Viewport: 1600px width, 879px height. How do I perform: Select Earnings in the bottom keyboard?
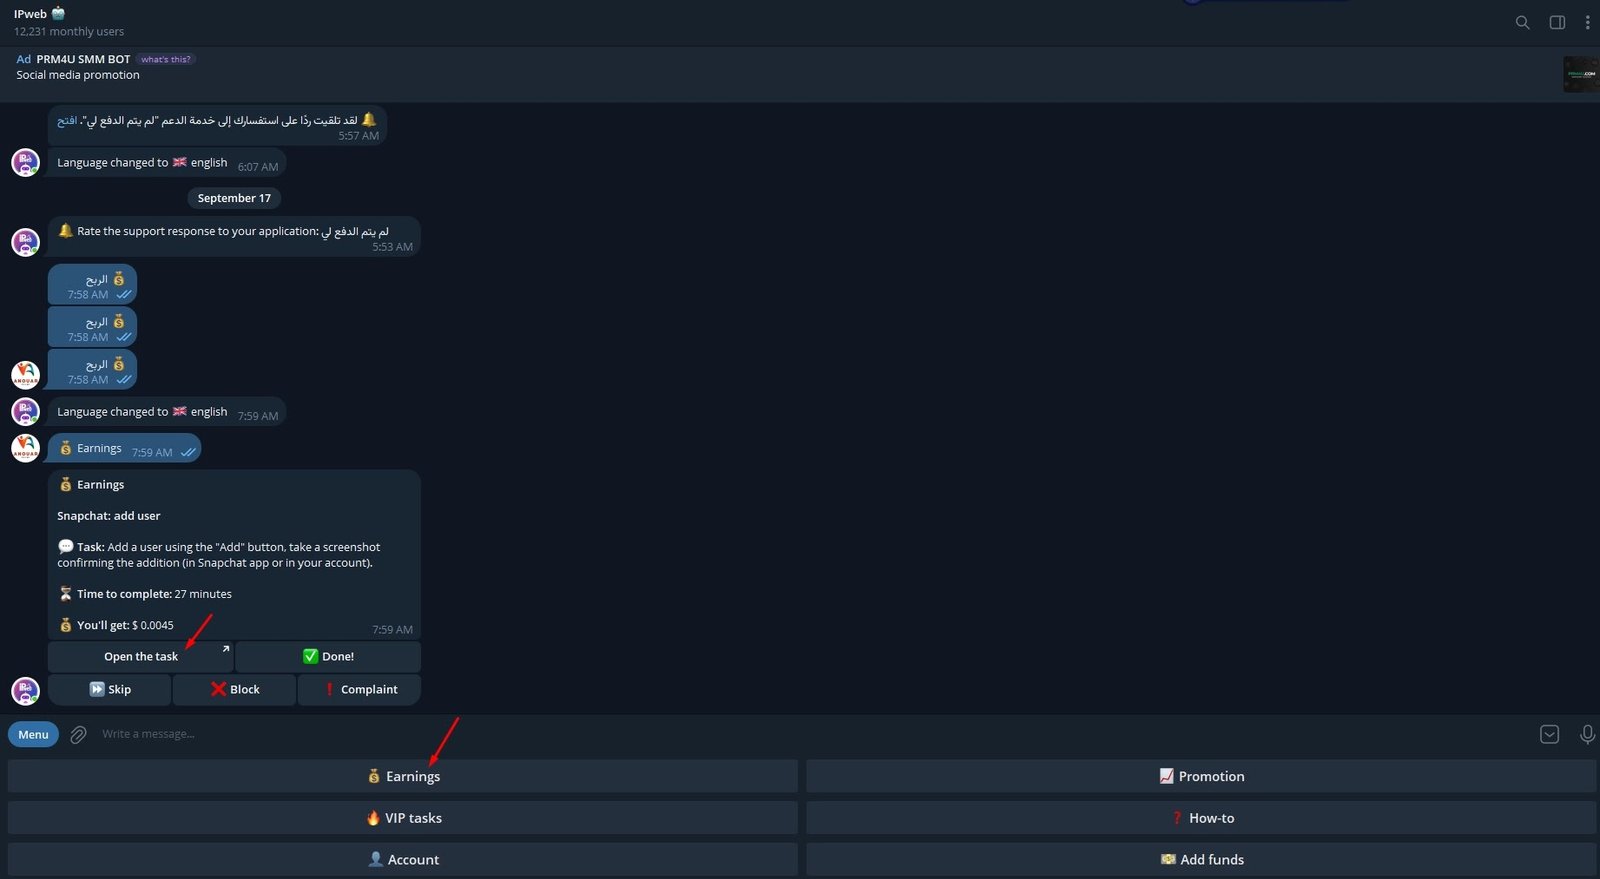coord(403,777)
